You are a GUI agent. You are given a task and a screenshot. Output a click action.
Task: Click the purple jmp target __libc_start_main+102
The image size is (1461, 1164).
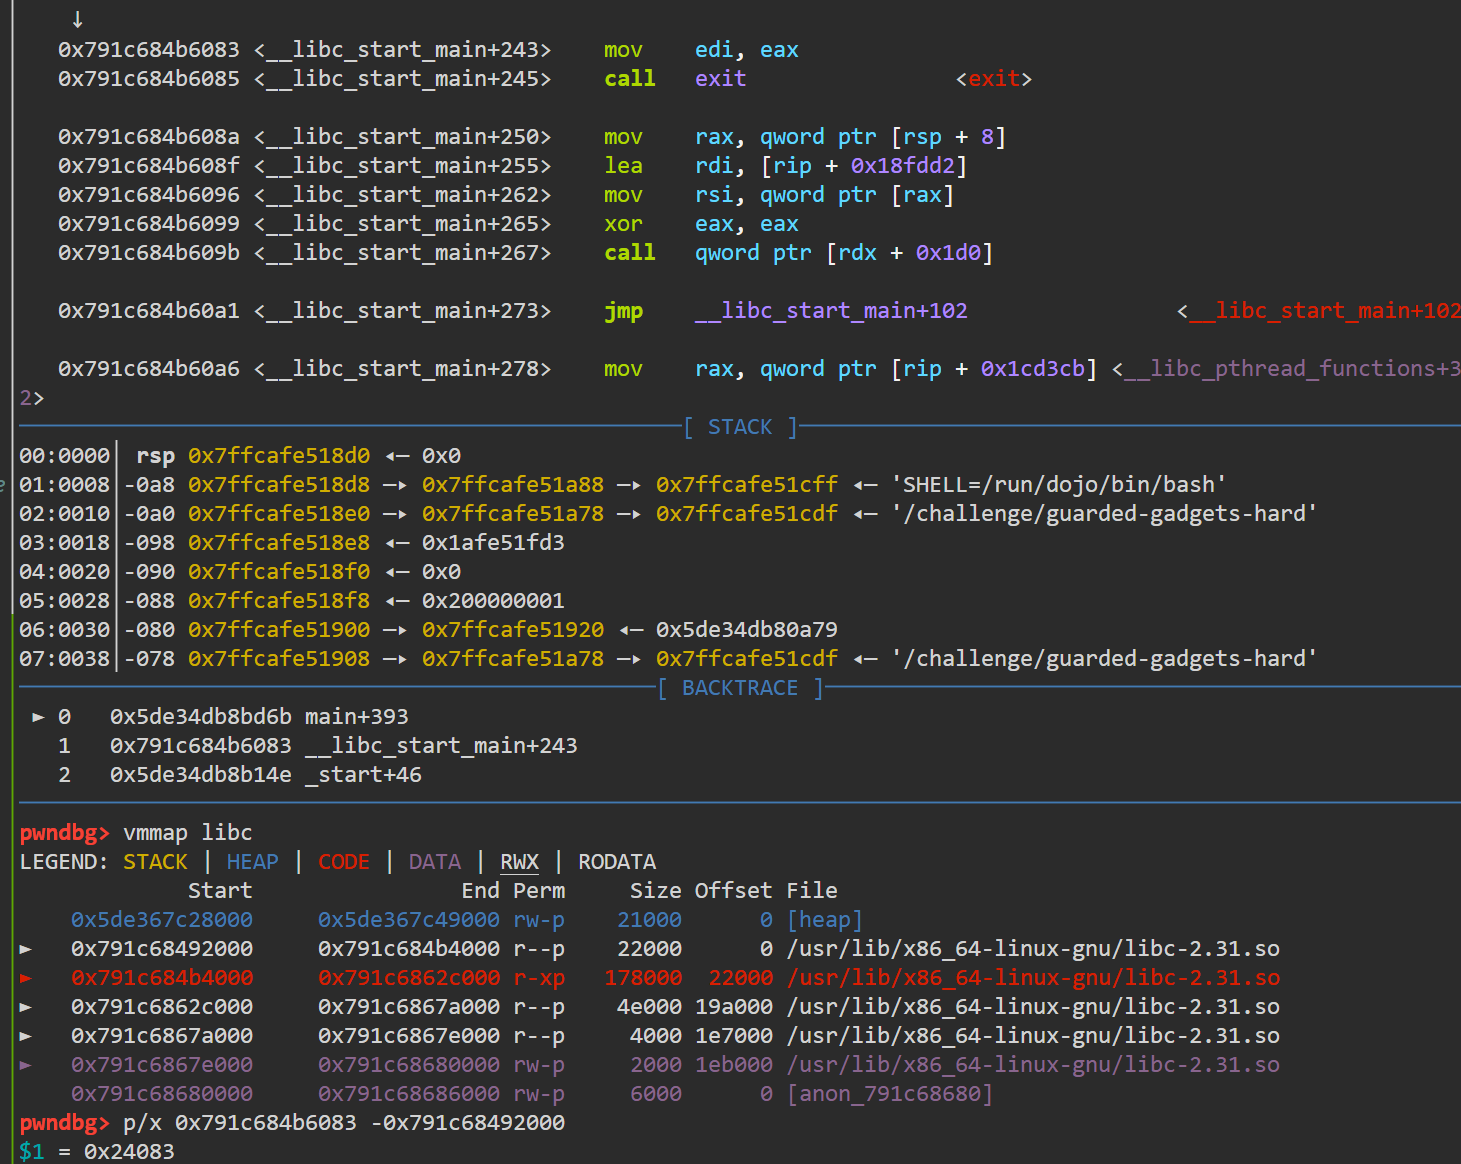[831, 311]
